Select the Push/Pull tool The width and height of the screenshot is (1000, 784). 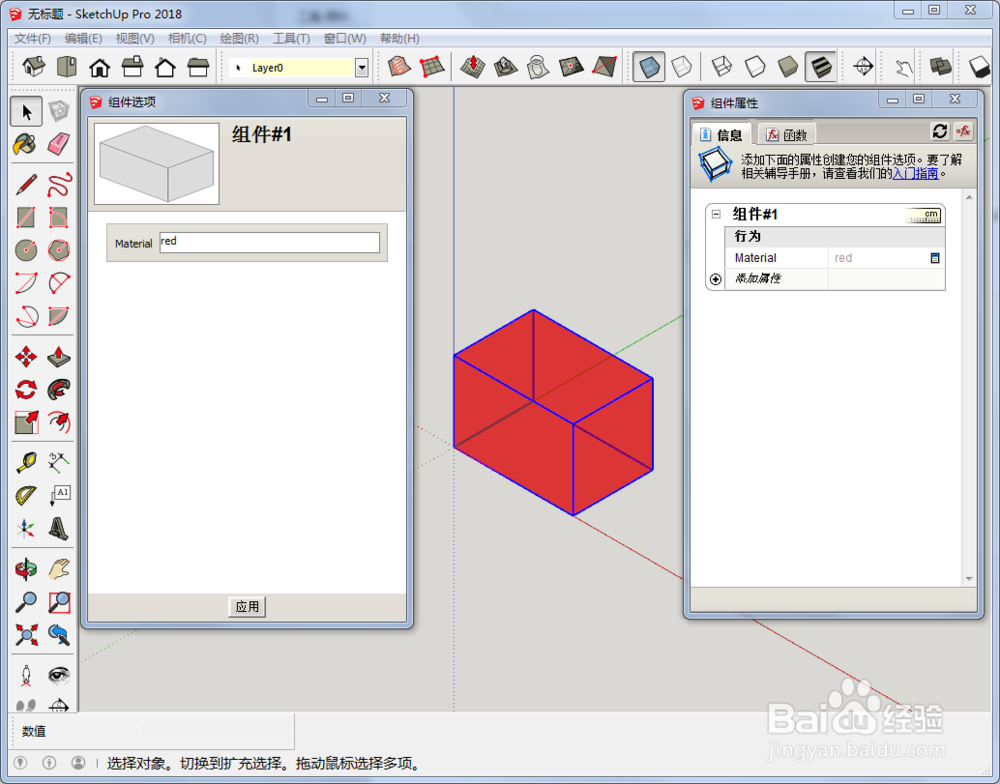coord(59,357)
